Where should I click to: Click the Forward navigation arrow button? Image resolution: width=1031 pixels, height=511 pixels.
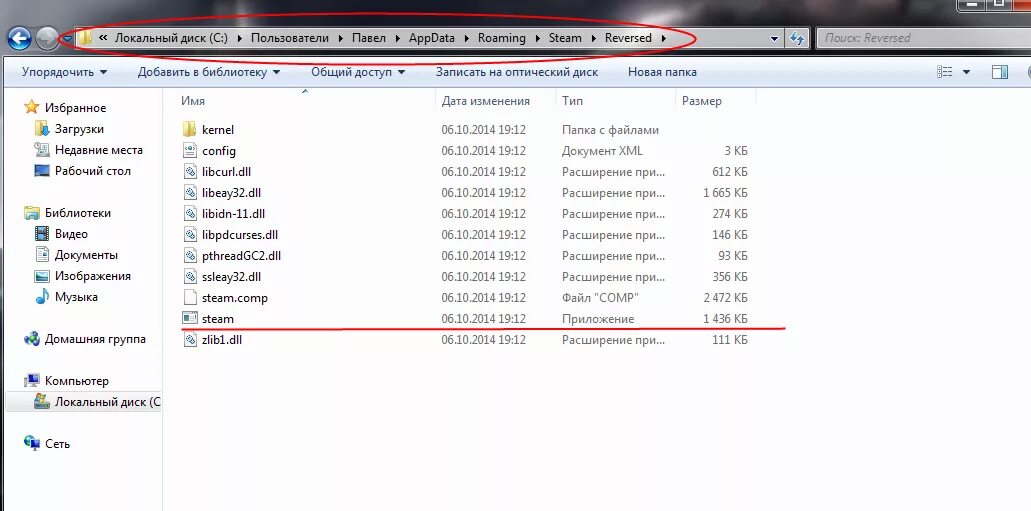click(47, 39)
